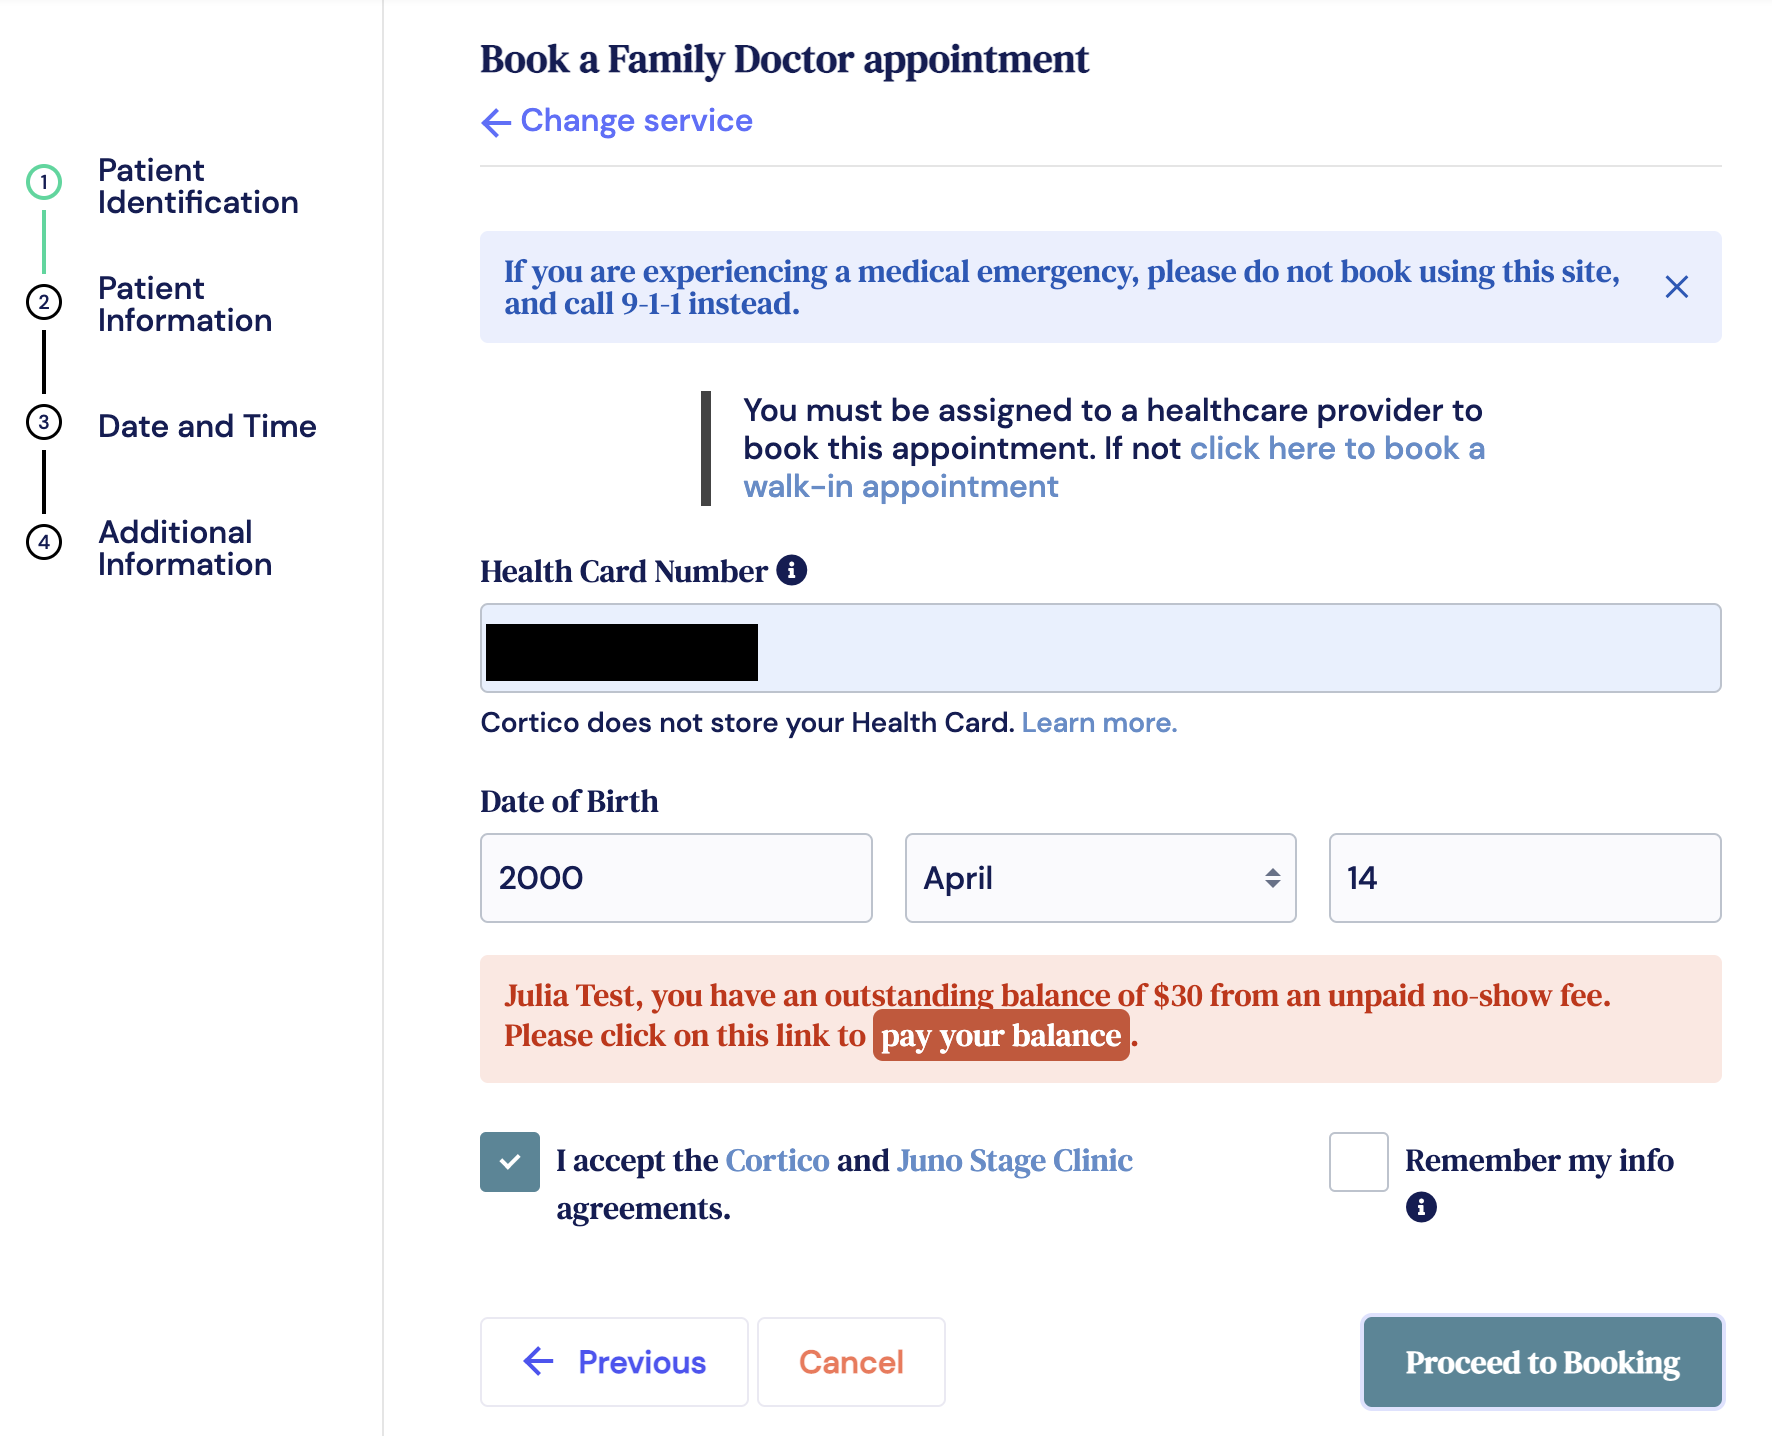The image size is (1772, 1436).
Task: Click the Previous button
Action: point(614,1362)
